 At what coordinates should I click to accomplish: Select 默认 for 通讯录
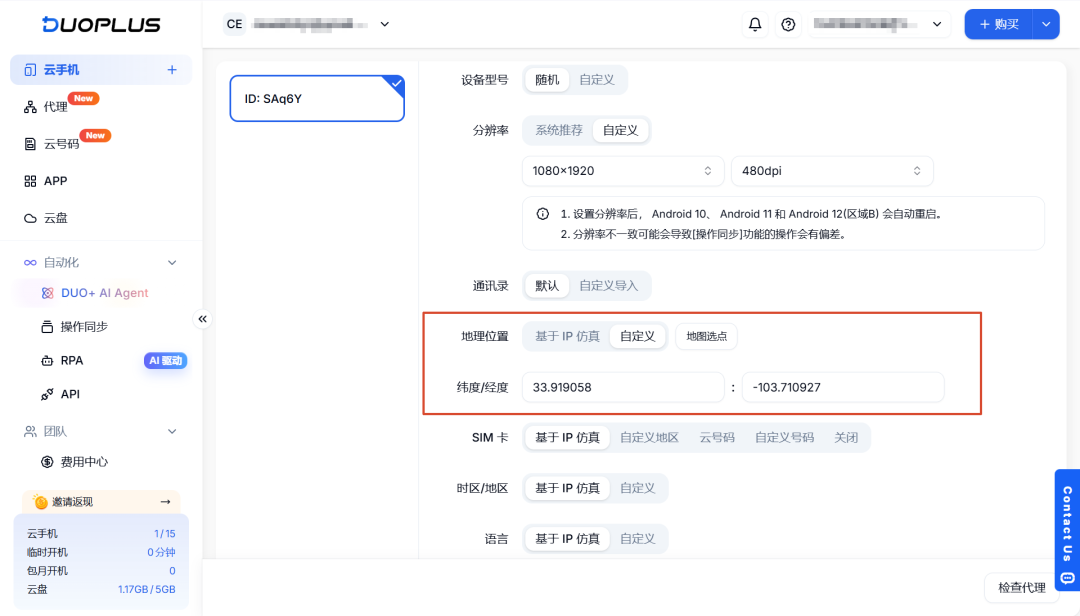click(x=547, y=286)
